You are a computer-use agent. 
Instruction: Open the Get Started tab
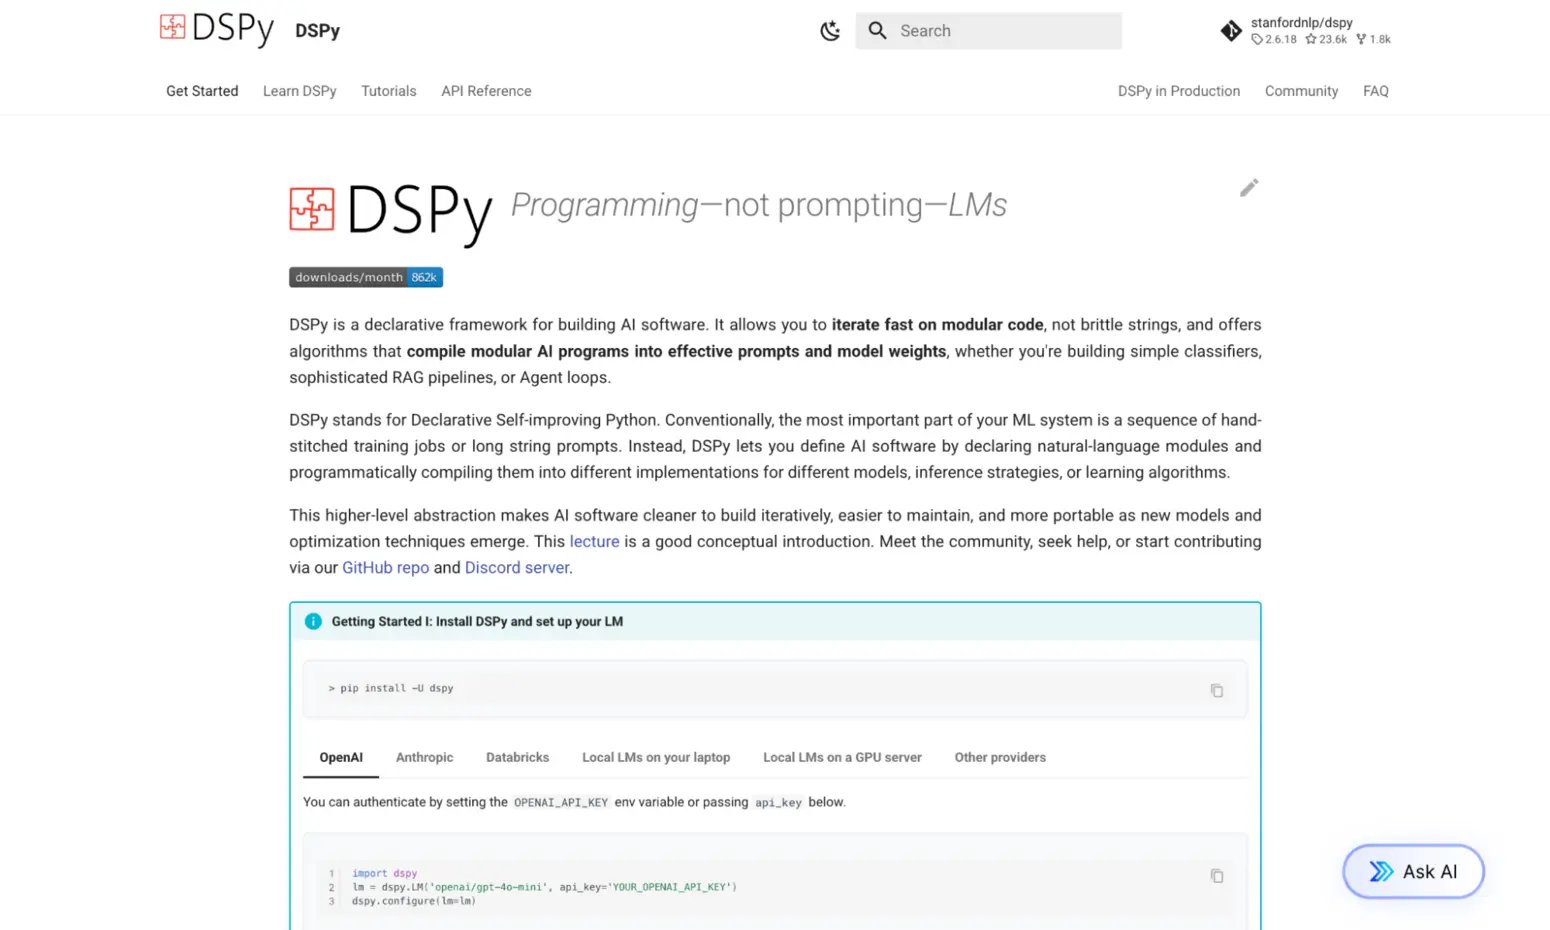(x=202, y=91)
